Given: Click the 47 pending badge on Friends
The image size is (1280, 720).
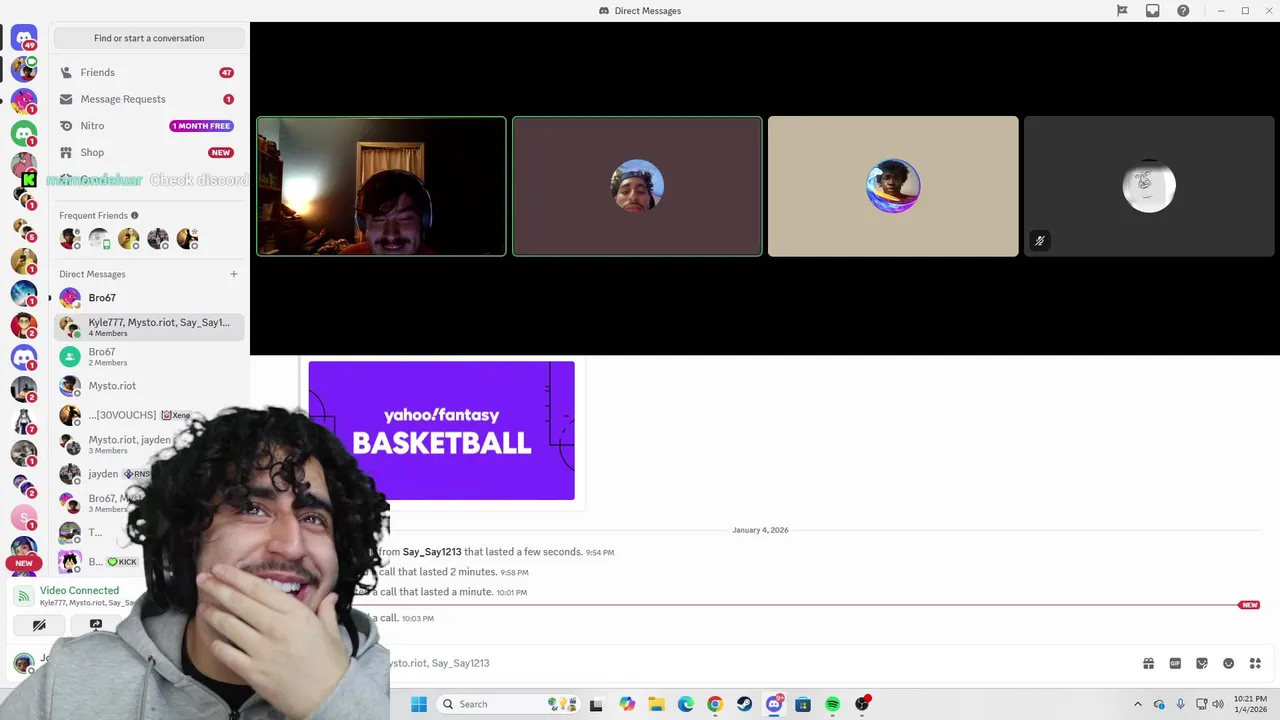Looking at the screenshot, I should [227, 73].
